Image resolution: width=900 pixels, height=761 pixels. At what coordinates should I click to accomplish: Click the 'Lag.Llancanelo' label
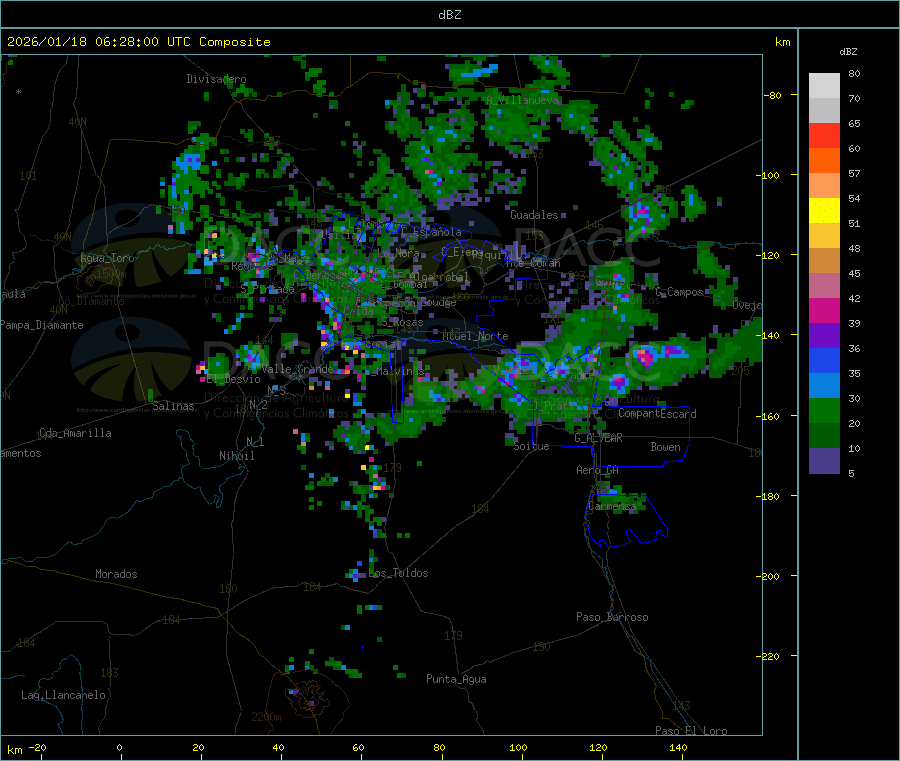[63, 696]
